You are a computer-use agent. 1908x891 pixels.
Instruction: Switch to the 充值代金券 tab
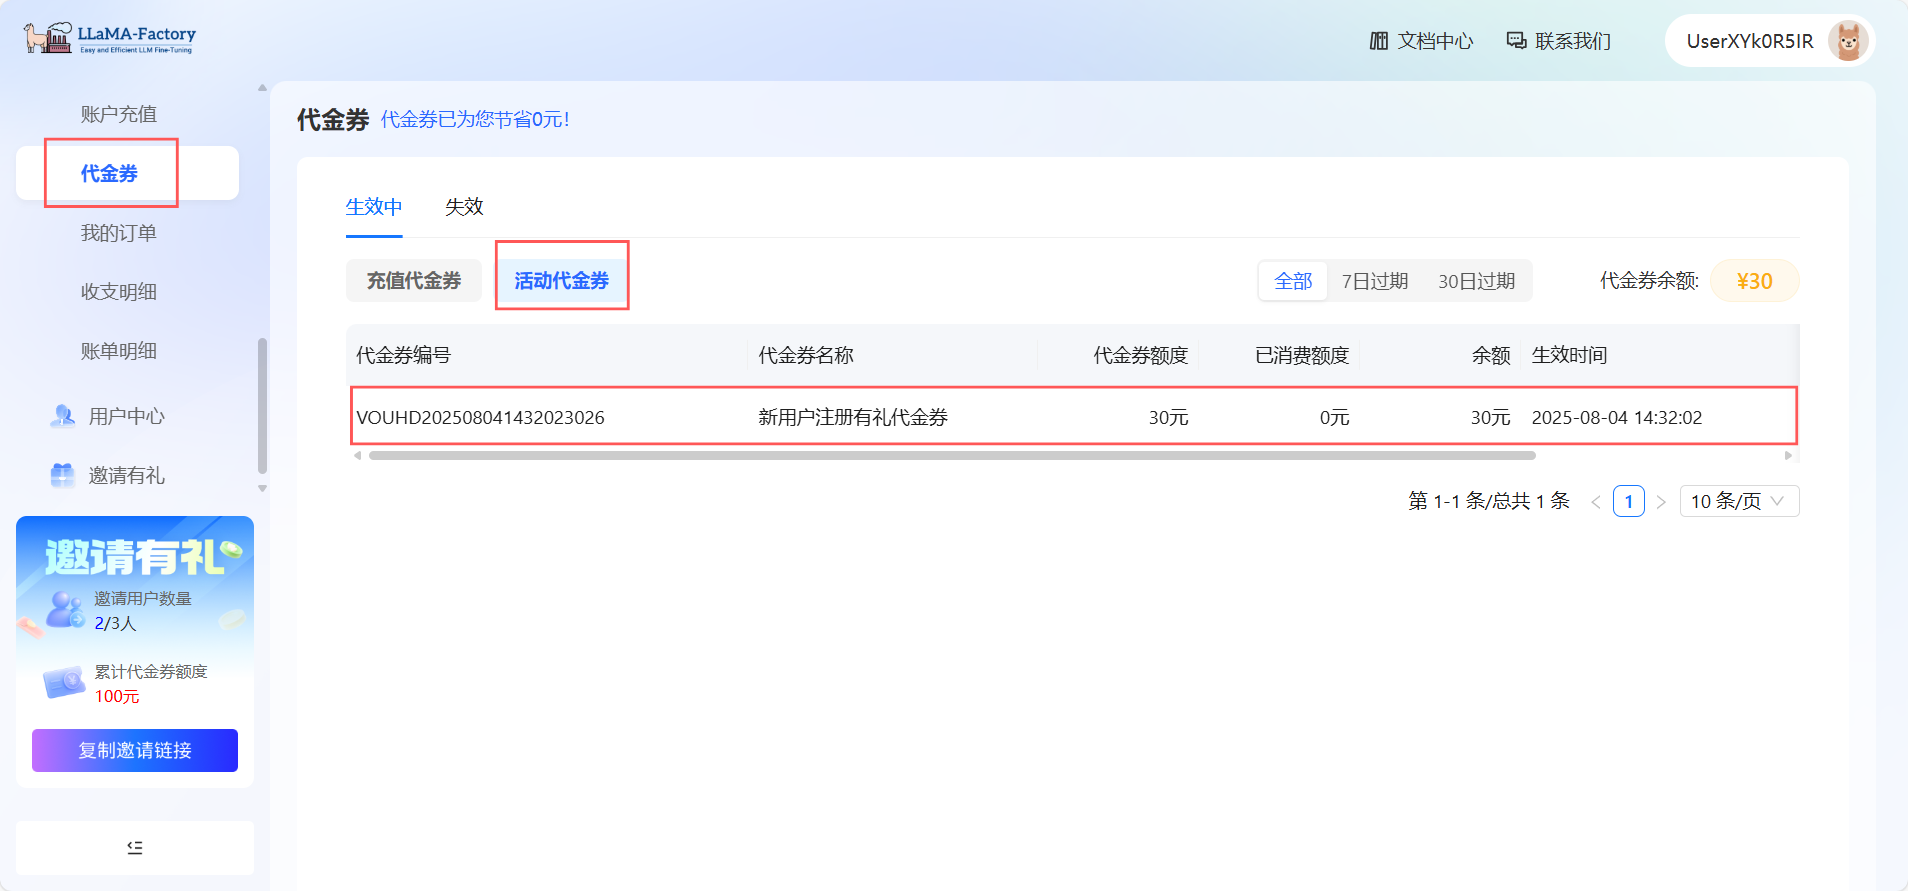tap(414, 281)
